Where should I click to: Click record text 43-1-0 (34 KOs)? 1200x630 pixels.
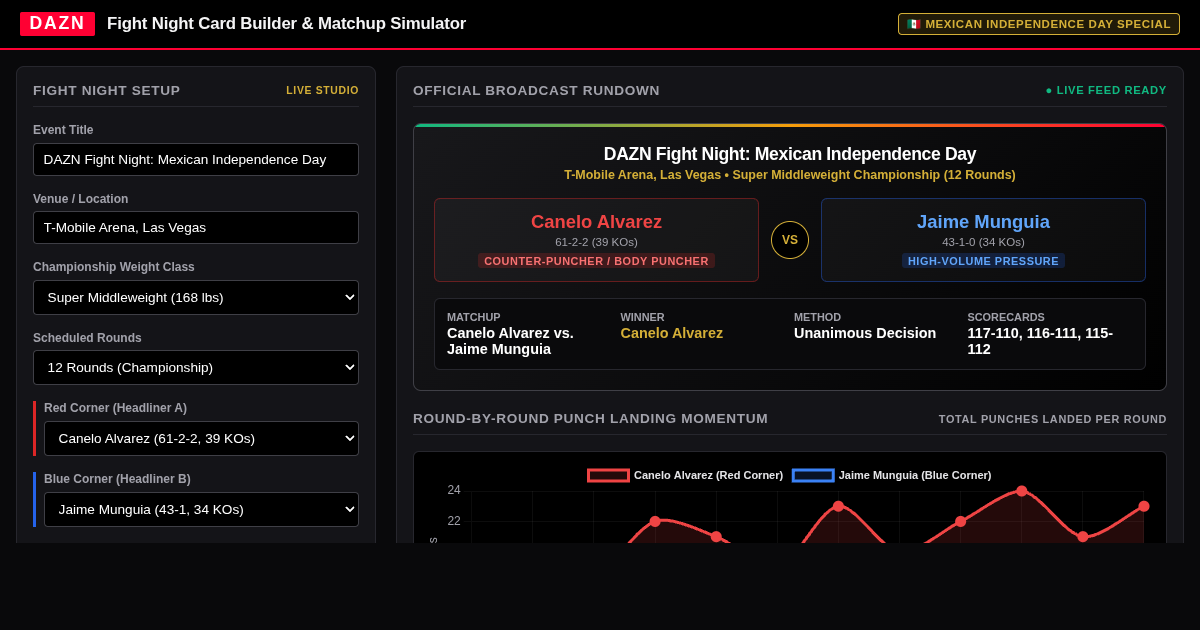983,242
